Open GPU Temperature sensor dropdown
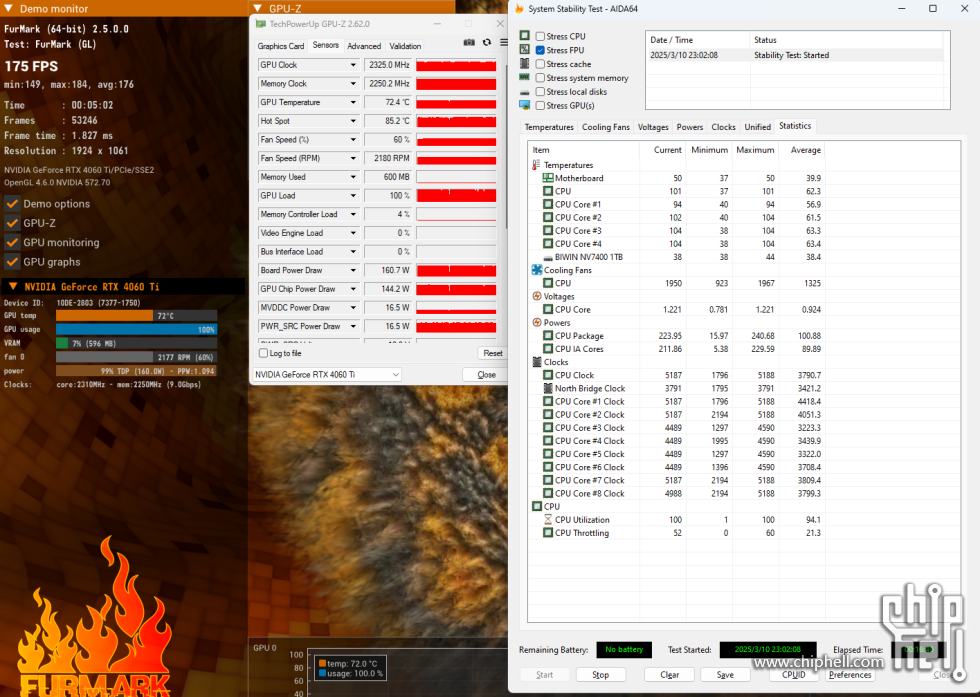The width and height of the screenshot is (980, 697). 352,103
